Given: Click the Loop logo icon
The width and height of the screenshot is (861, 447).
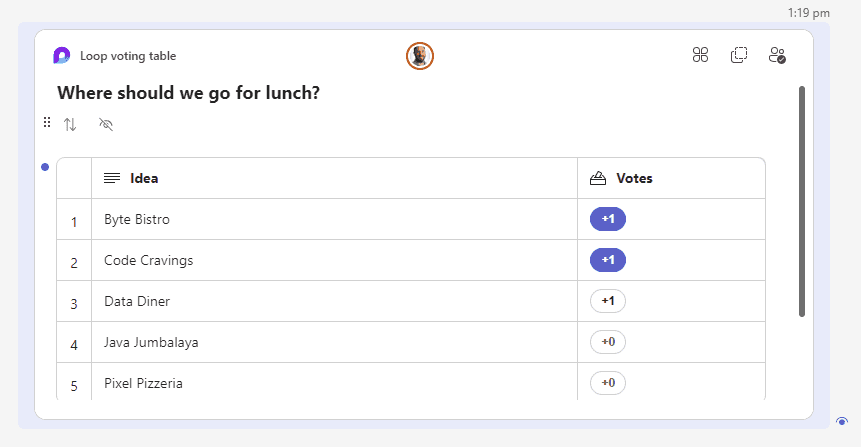Looking at the screenshot, I should coord(62,56).
